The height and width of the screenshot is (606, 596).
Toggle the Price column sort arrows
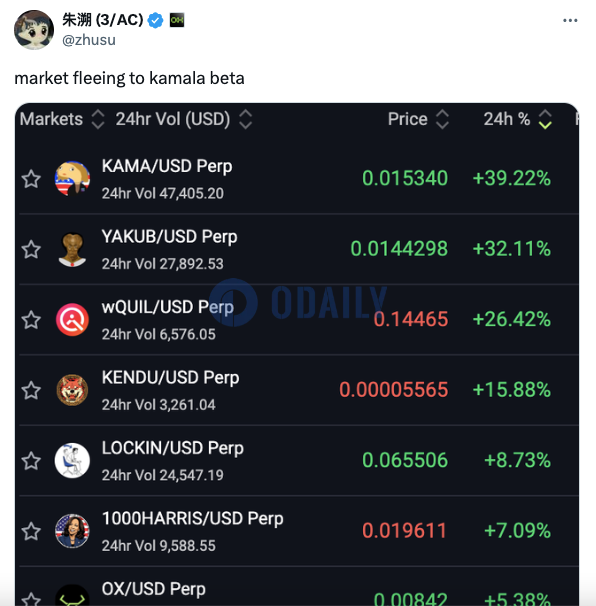[x=442, y=119]
